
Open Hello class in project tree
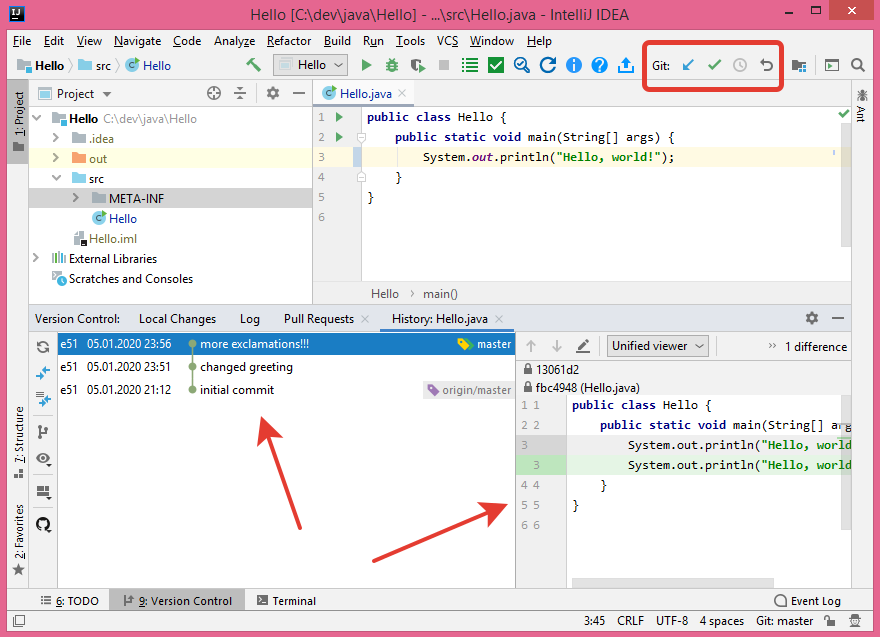click(123, 218)
